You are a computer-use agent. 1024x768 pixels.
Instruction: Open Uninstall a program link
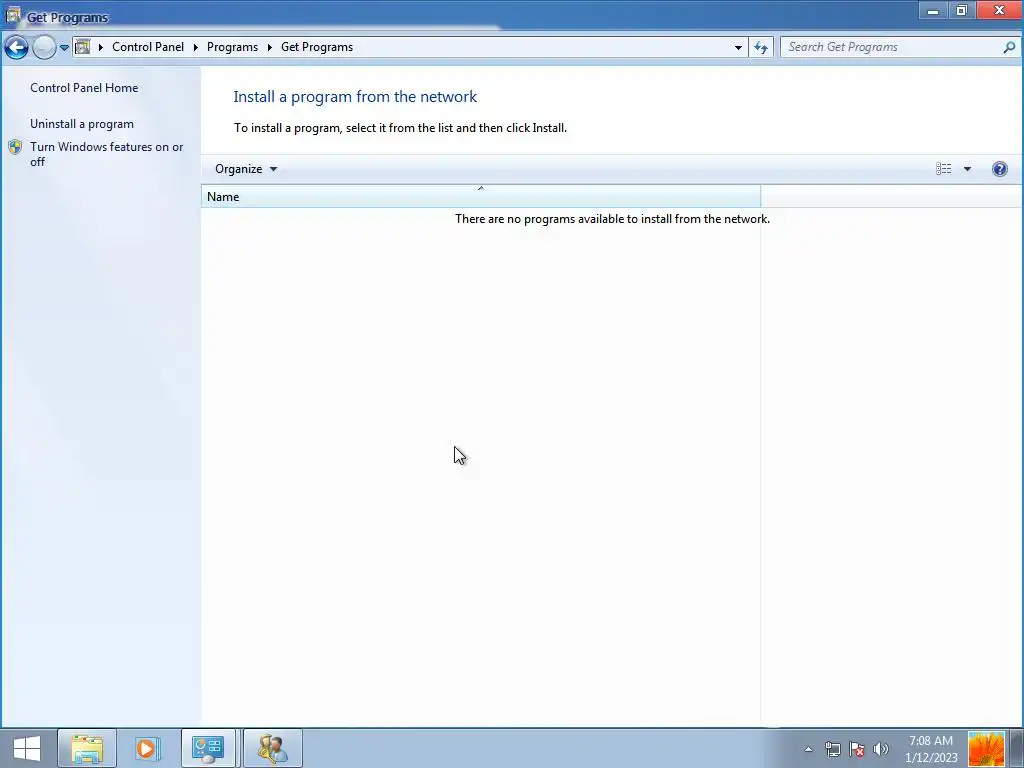82,123
